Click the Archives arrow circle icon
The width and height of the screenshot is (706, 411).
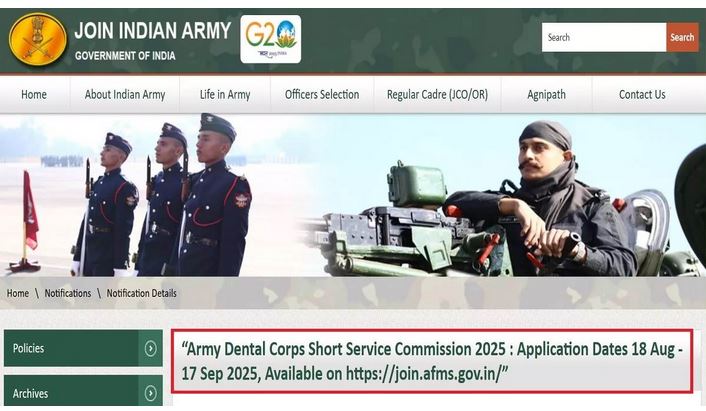151,393
